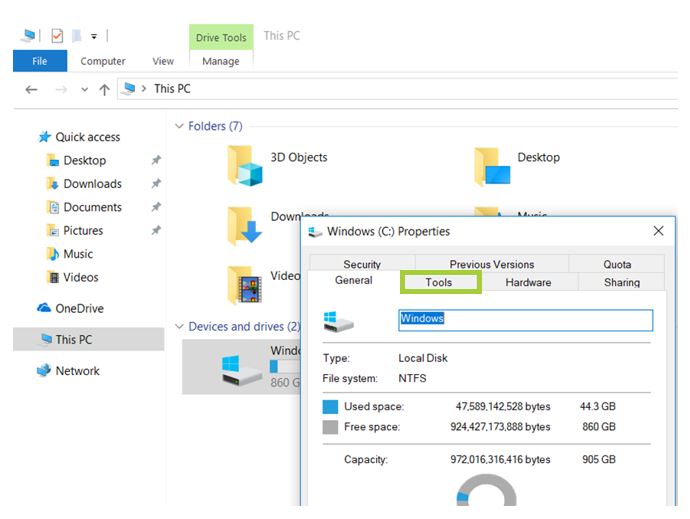Switch to the Previous Versions tab
This screenshot has height=519, width=690.
click(492, 264)
